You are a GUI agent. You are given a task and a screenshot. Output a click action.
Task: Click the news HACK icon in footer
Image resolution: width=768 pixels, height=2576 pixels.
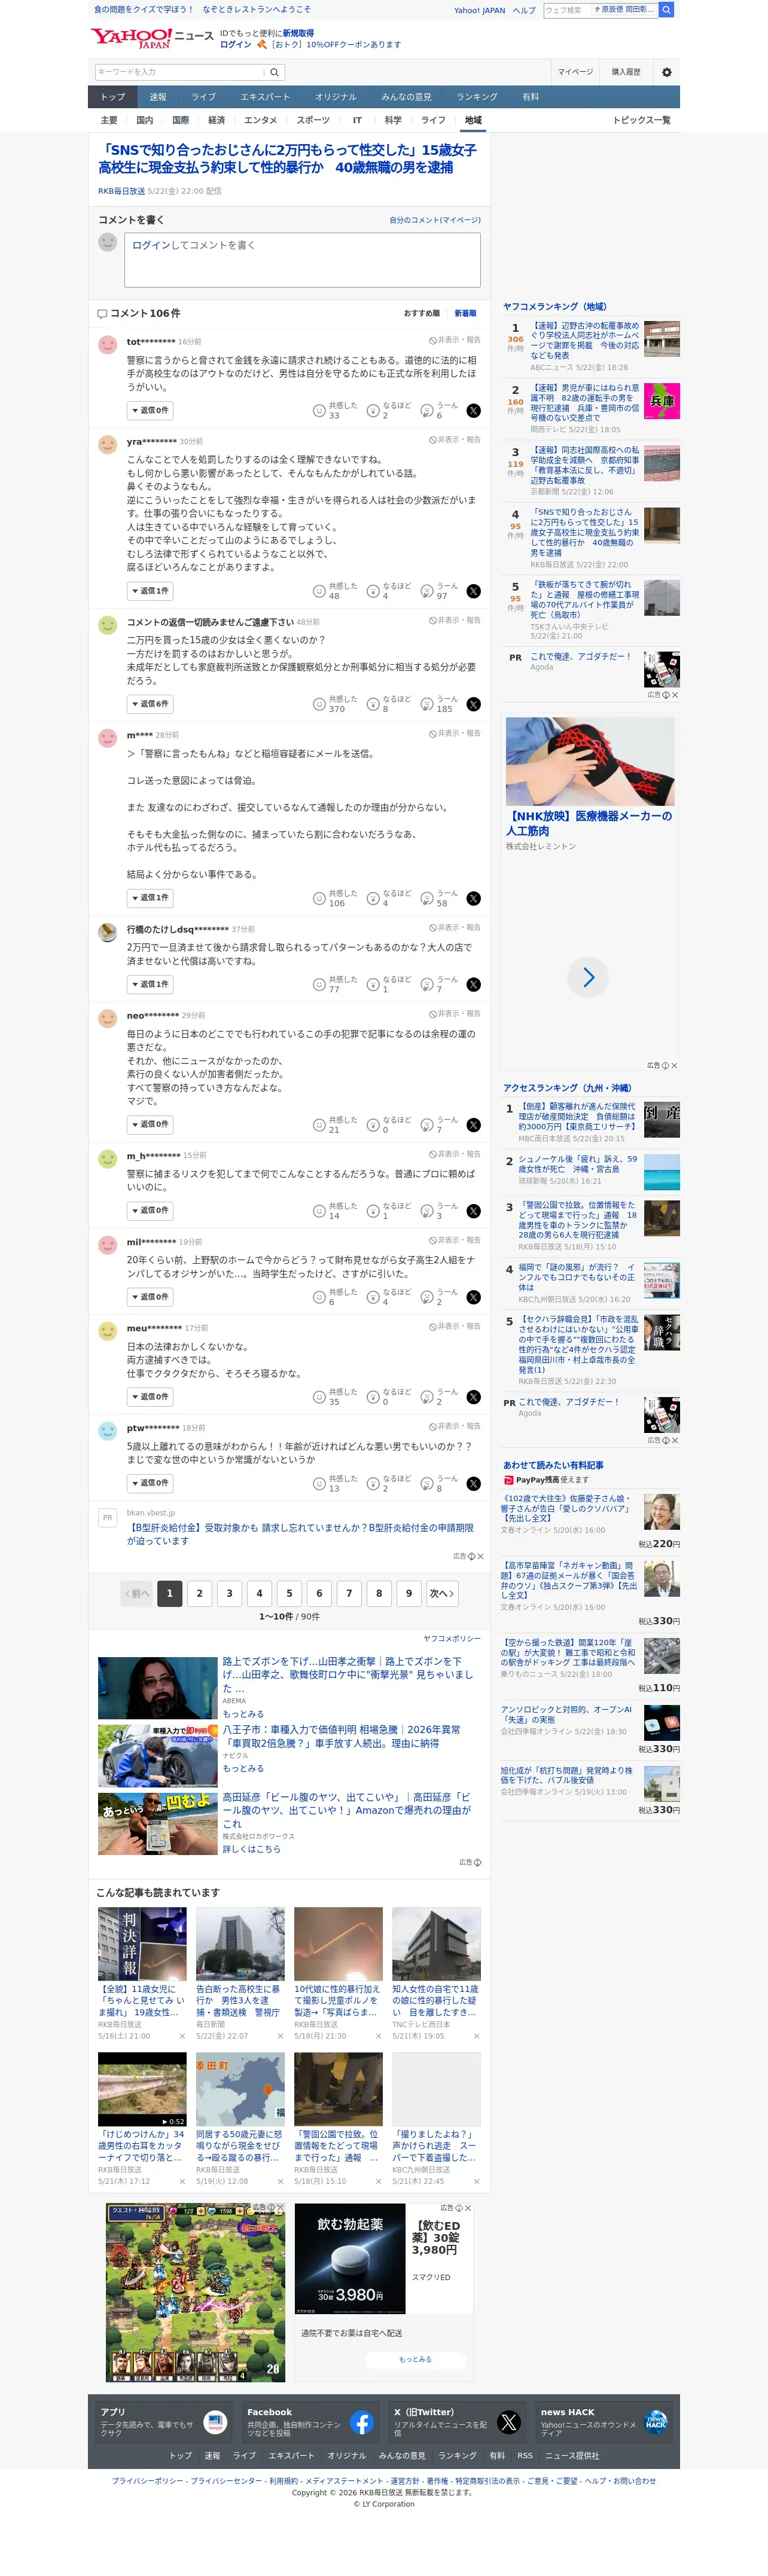pos(656,2423)
